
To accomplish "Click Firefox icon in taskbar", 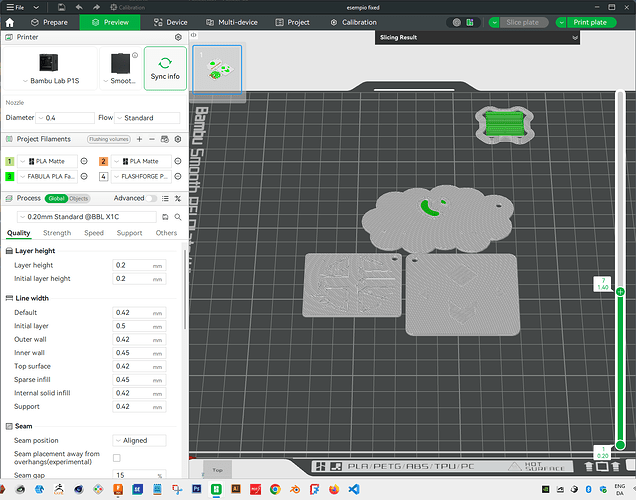I will pos(334,489).
